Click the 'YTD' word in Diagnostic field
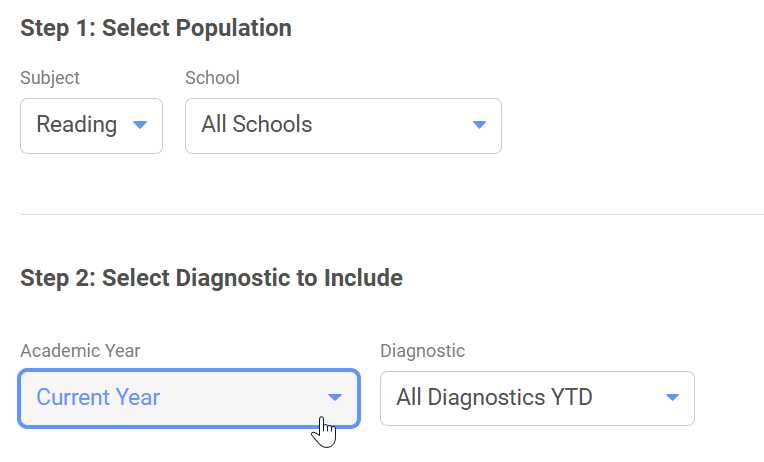764x462 pixels. coord(571,398)
